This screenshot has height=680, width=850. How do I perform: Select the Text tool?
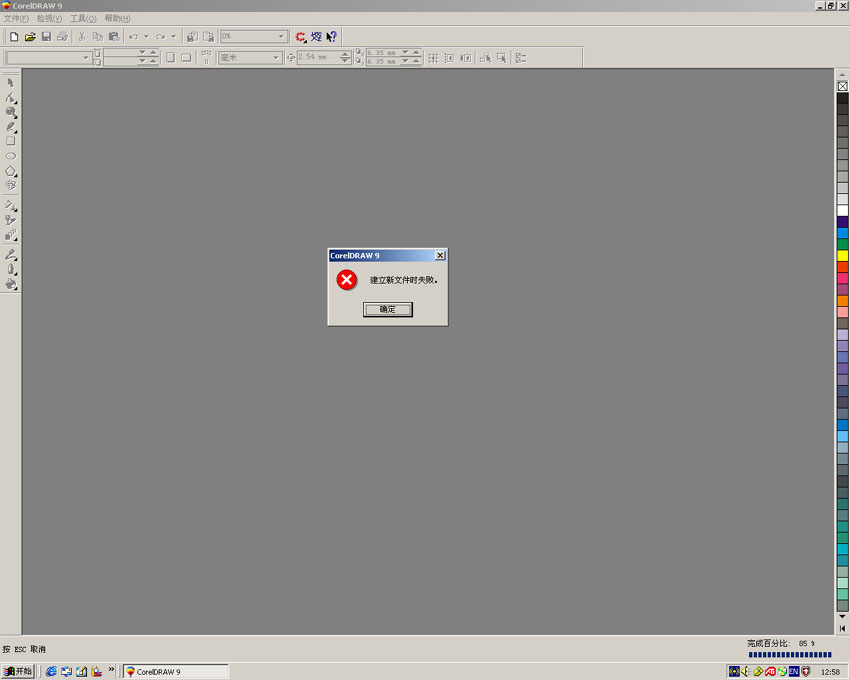pos(11,185)
